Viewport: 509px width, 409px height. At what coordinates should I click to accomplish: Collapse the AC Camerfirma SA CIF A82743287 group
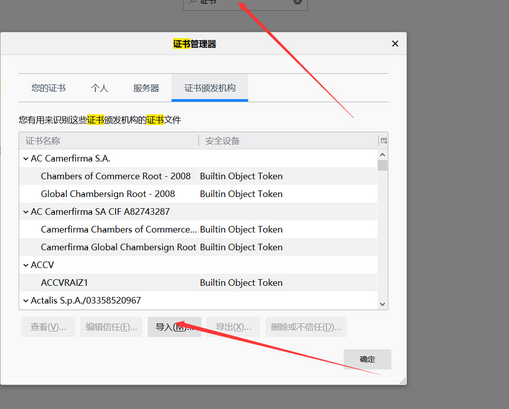click(26, 212)
